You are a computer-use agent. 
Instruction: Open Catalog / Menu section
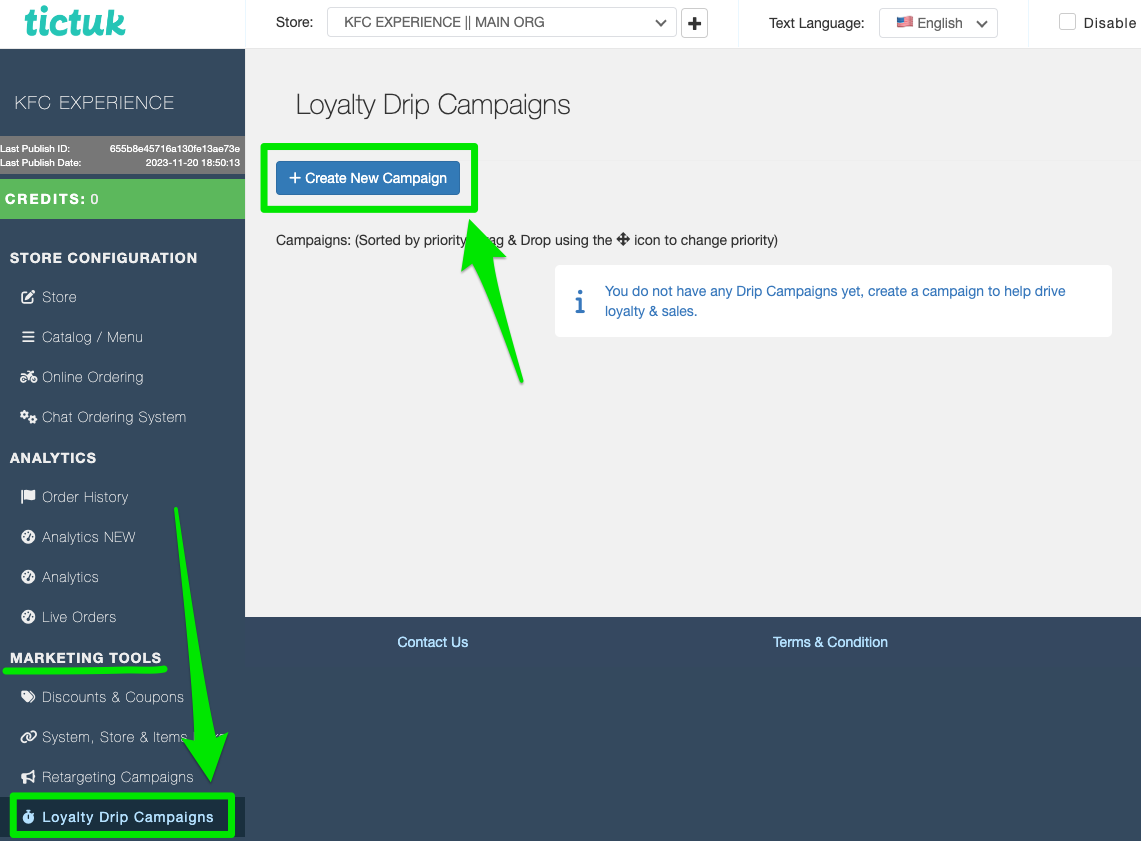click(x=92, y=337)
